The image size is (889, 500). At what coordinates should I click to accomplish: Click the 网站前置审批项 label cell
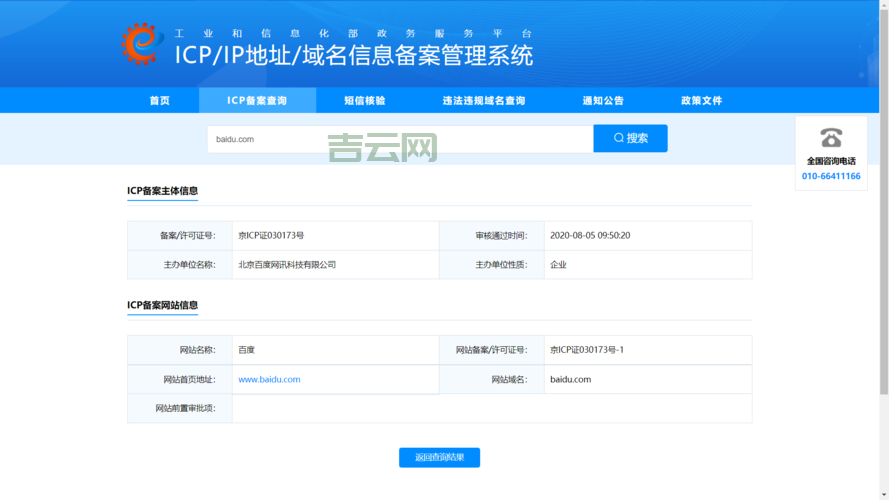(x=180, y=408)
